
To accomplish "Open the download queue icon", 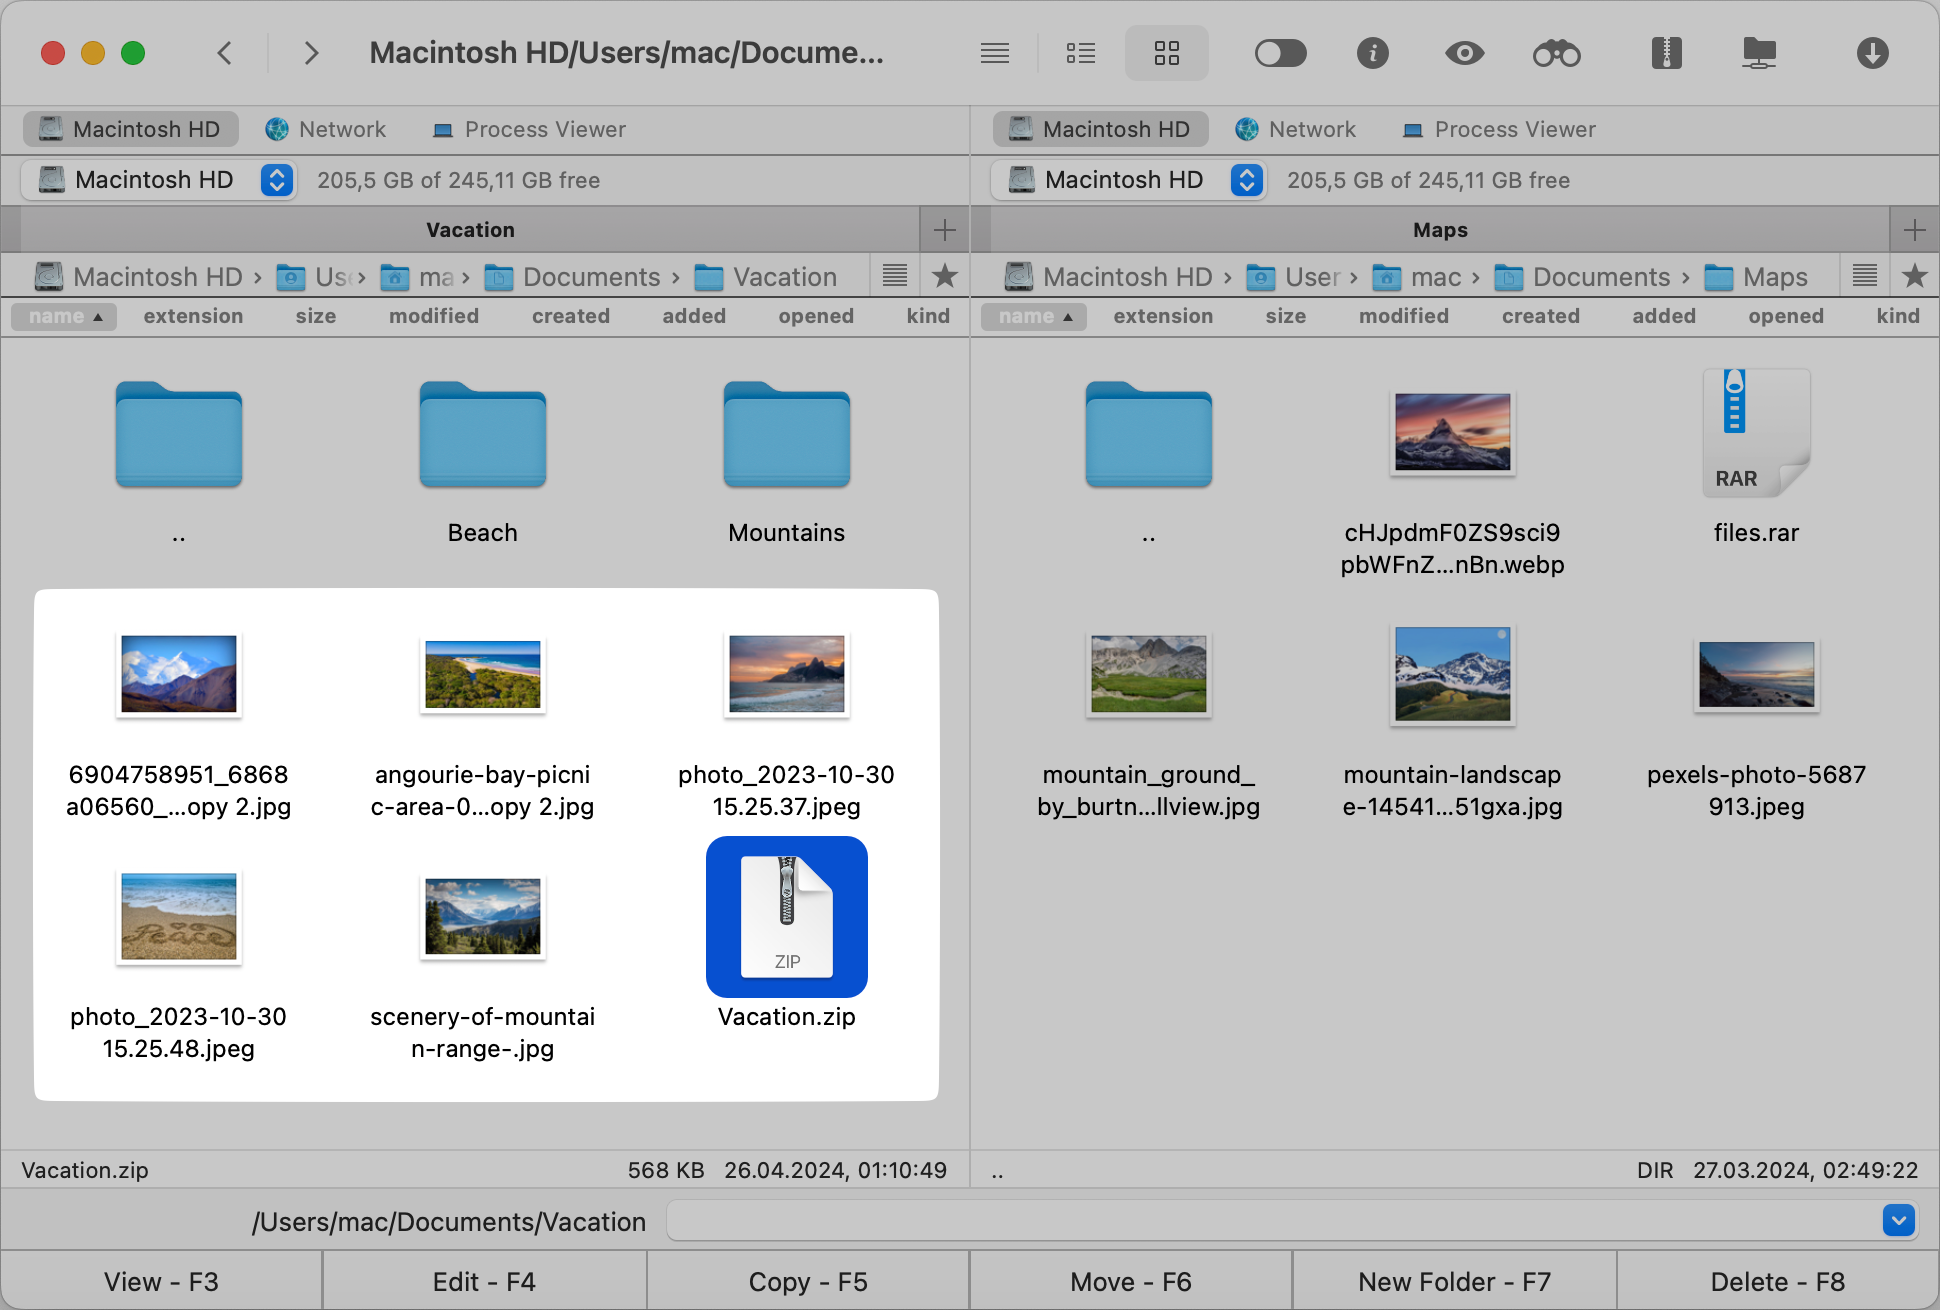I will click(1873, 53).
